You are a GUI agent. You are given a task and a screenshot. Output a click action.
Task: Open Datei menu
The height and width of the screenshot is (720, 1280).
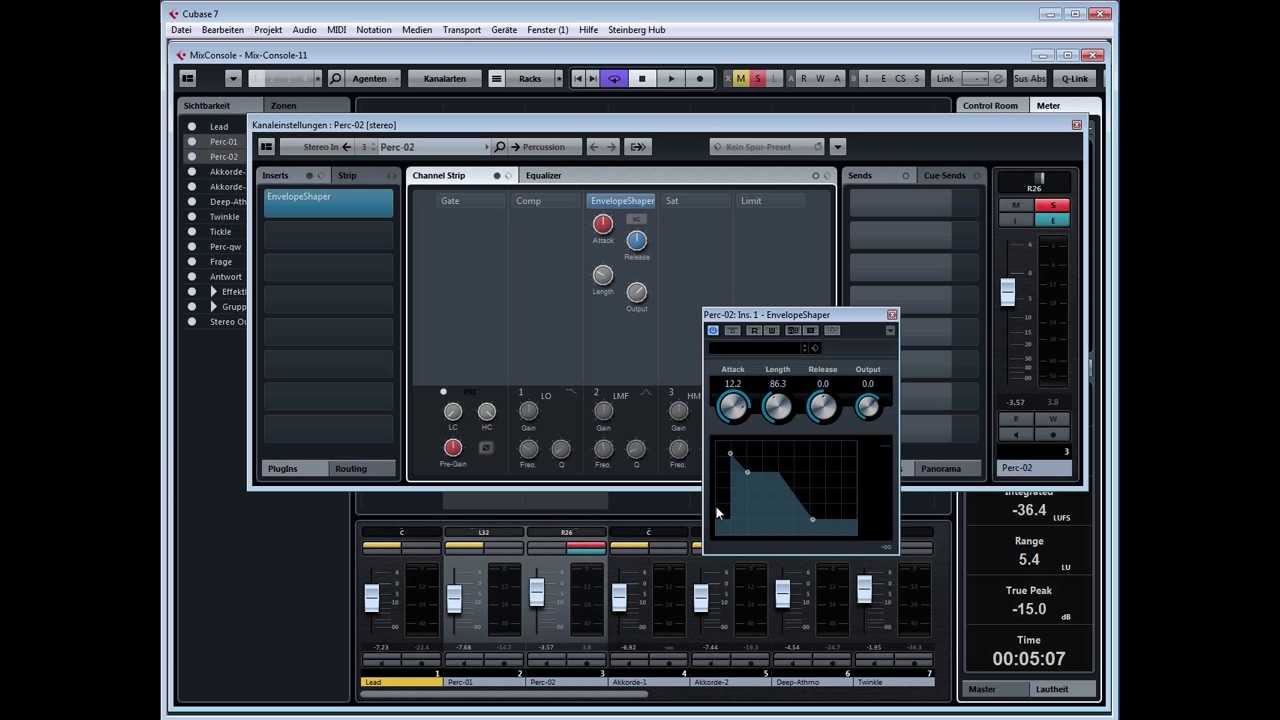coord(181,30)
